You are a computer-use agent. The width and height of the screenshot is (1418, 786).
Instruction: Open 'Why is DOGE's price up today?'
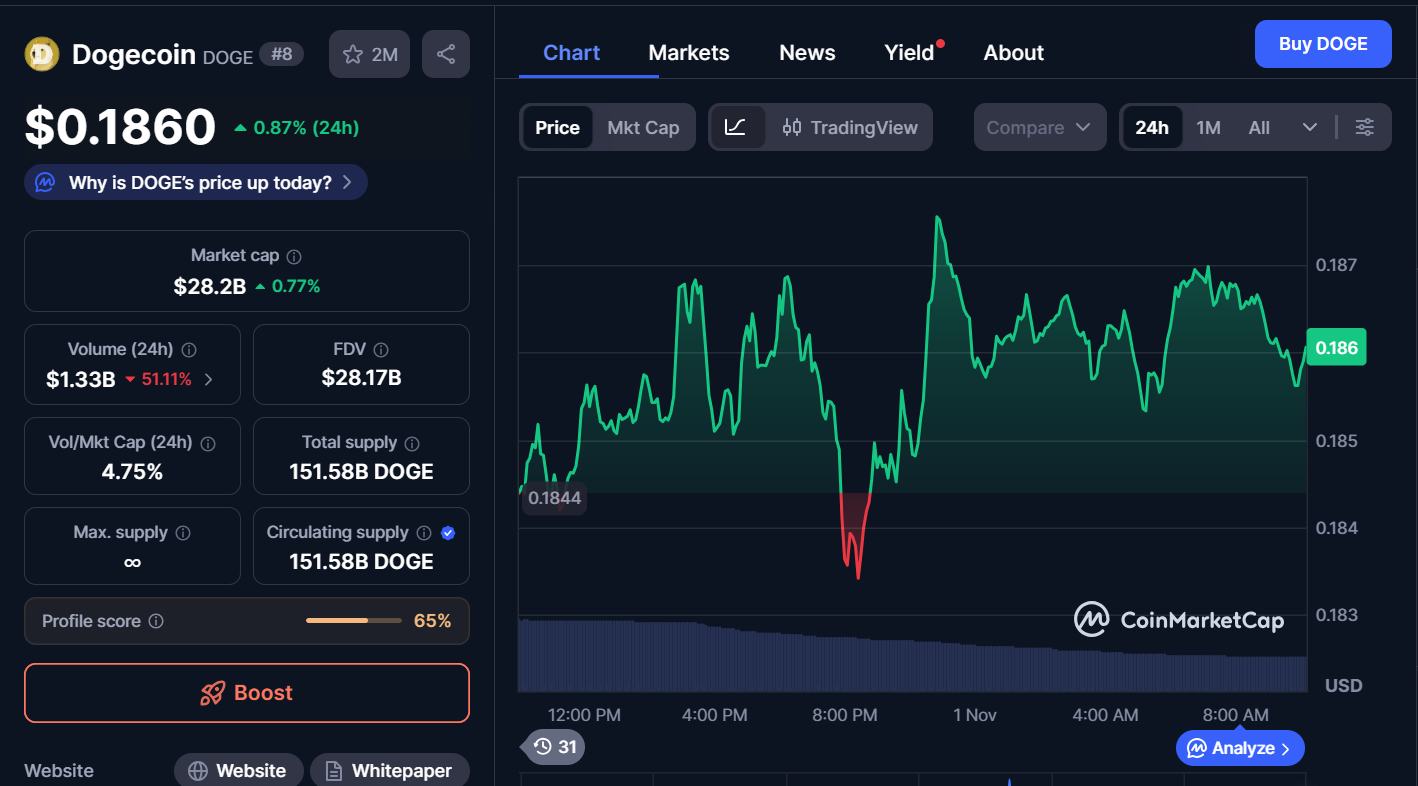click(x=197, y=182)
